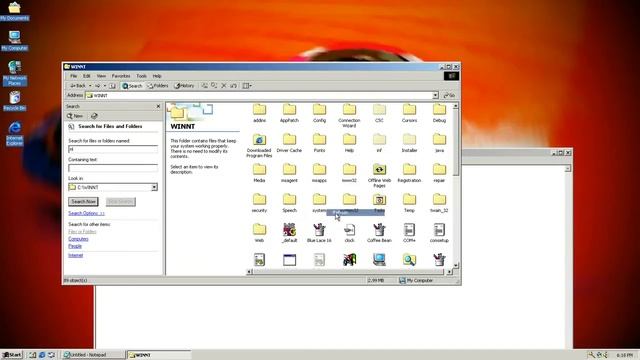Viewport: 640px width, 360px height.
Task: Open the Edit menu
Action: [x=87, y=76]
